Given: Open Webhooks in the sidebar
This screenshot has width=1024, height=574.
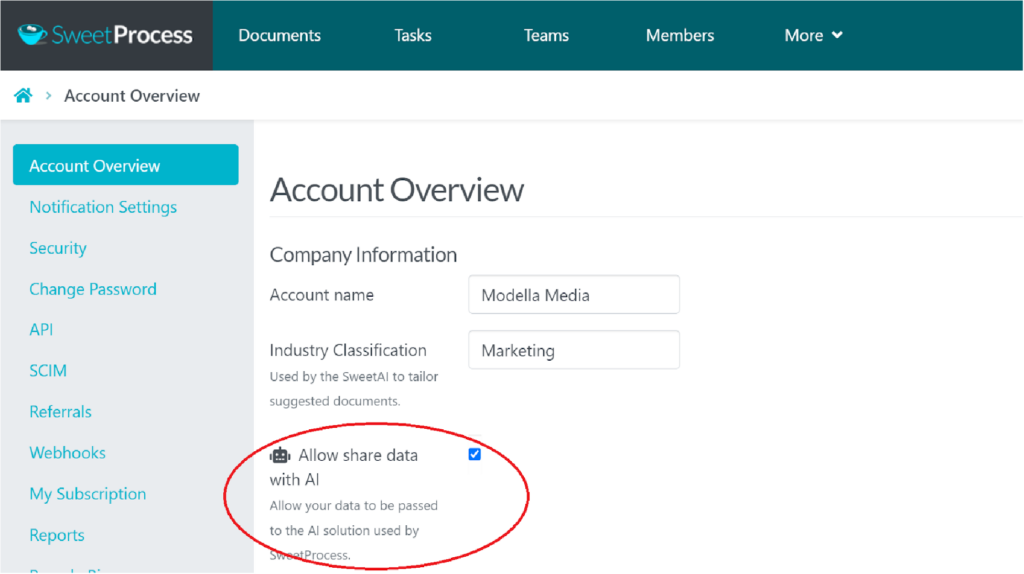Looking at the screenshot, I should coord(67,453).
